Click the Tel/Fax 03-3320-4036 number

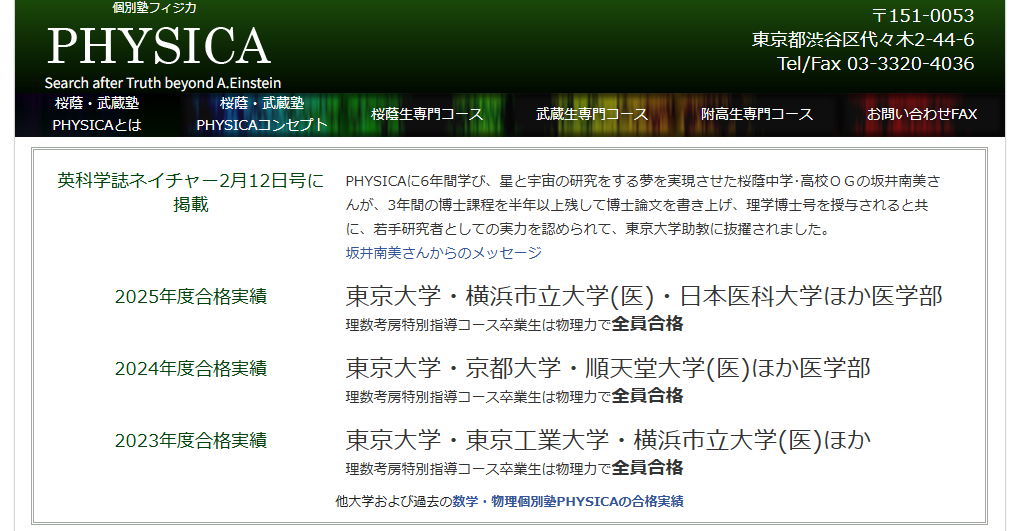point(875,63)
